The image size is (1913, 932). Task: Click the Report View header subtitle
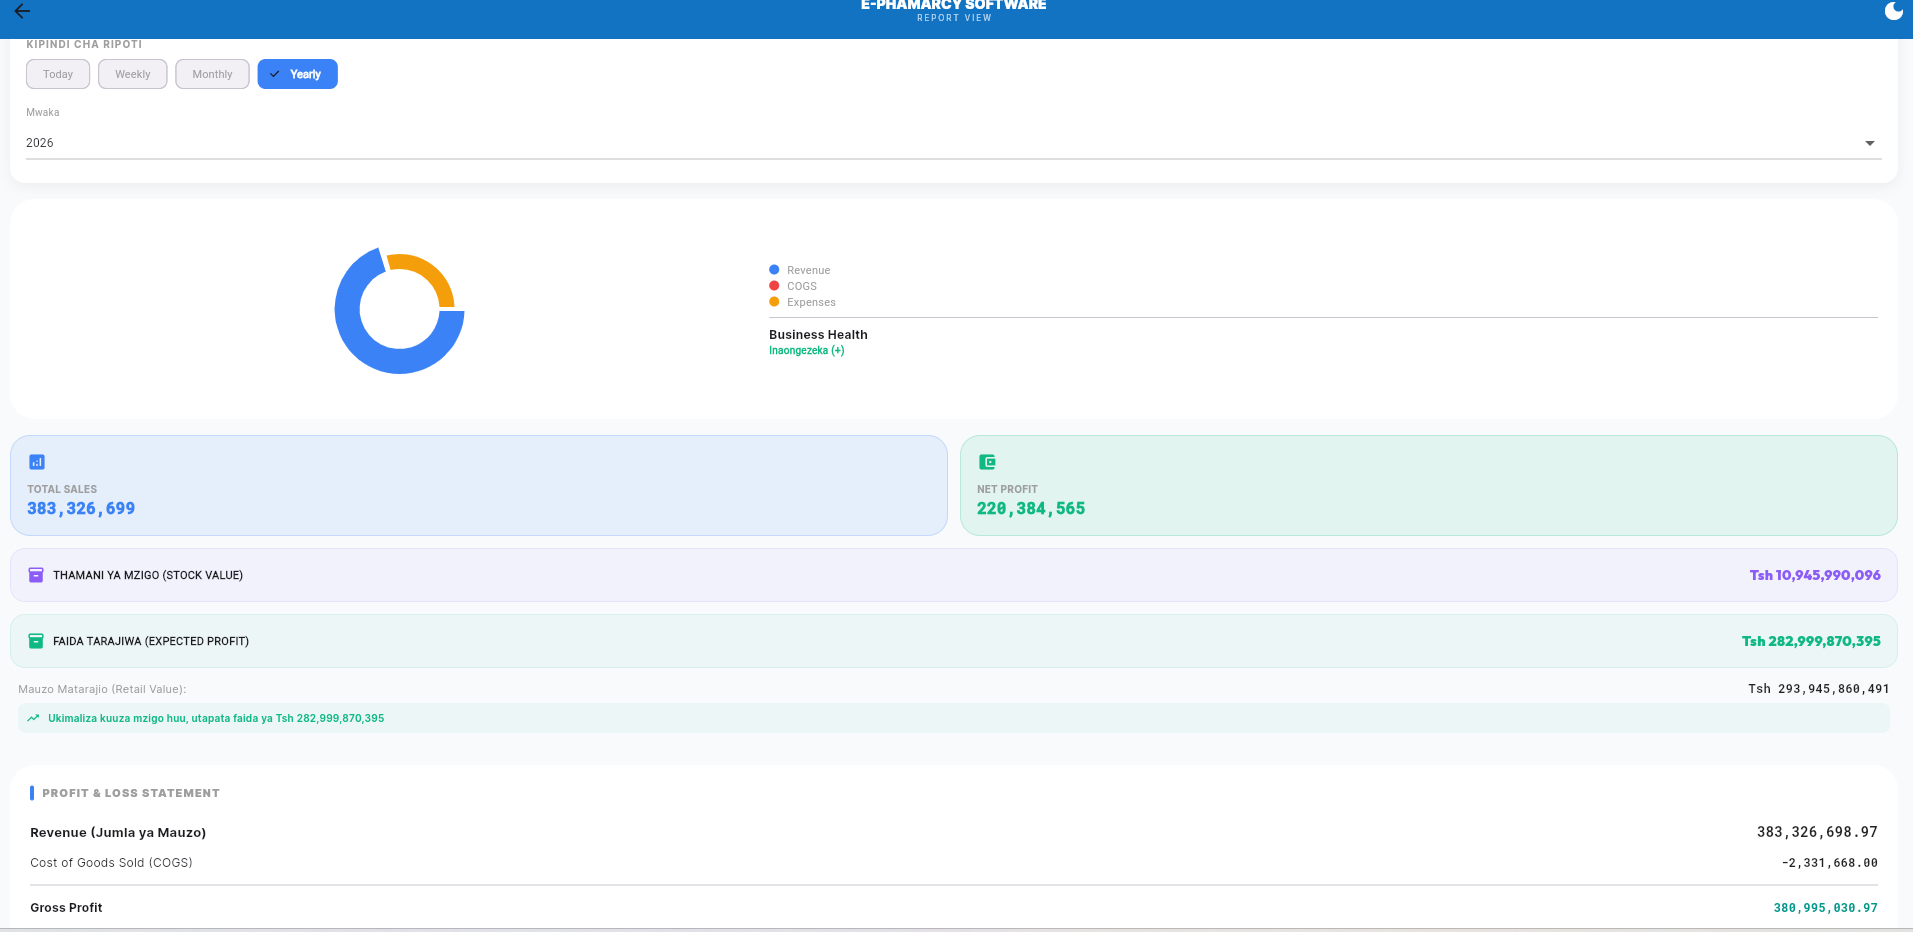pyautogui.click(x=954, y=18)
